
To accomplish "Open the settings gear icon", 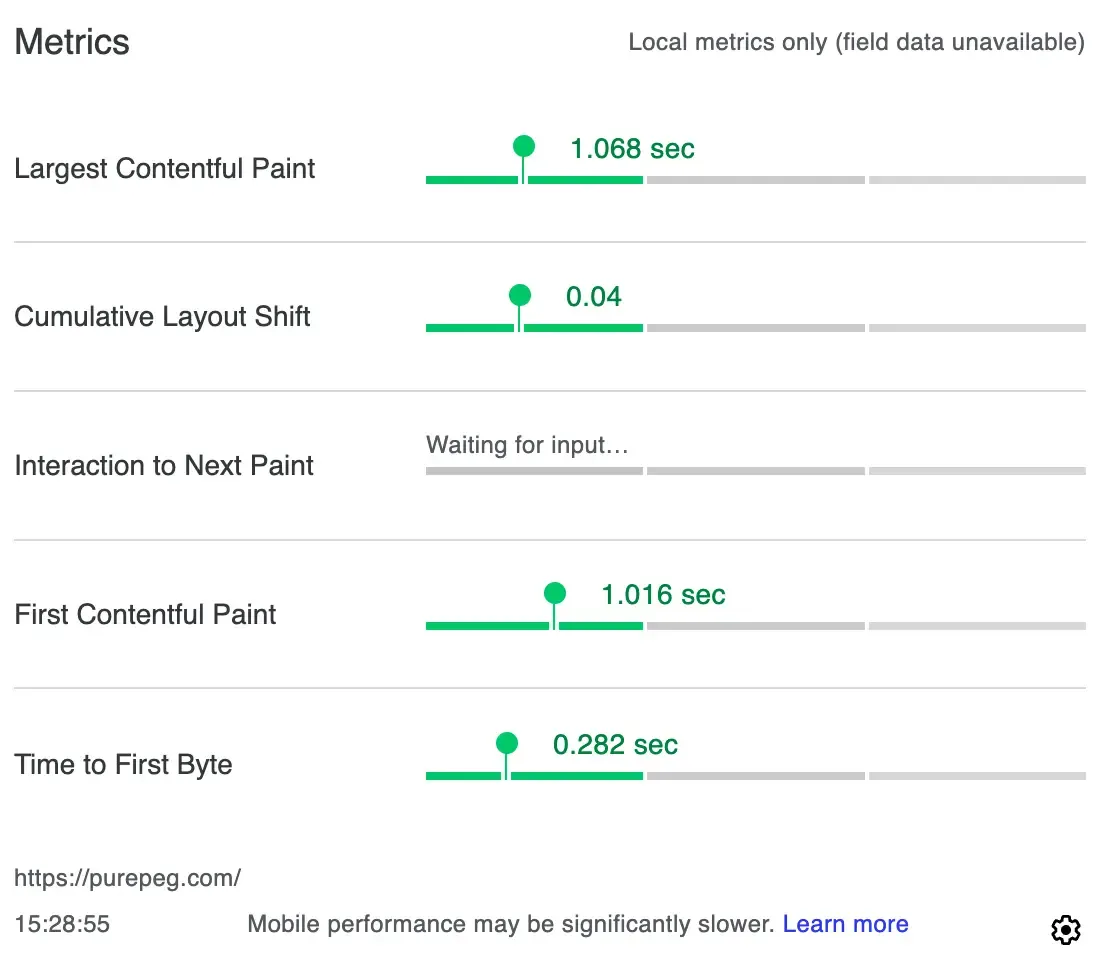I will [x=1065, y=929].
